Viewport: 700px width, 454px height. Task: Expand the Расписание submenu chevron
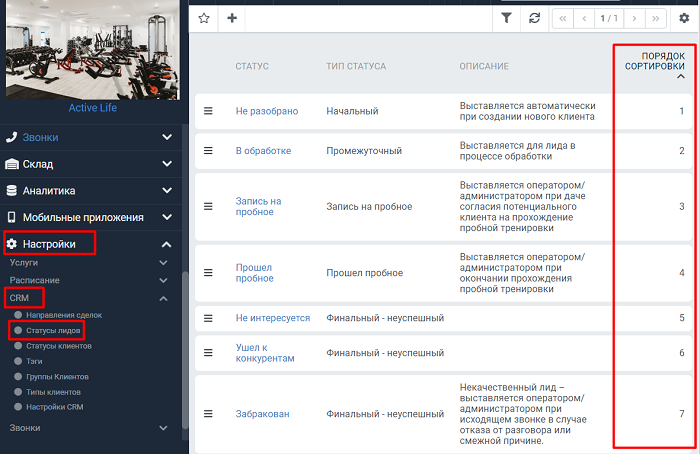click(x=163, y=280)
